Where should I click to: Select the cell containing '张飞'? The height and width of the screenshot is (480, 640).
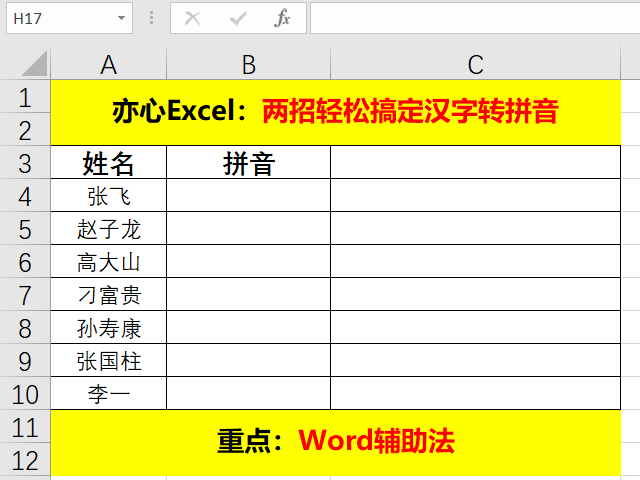(109, 196)
